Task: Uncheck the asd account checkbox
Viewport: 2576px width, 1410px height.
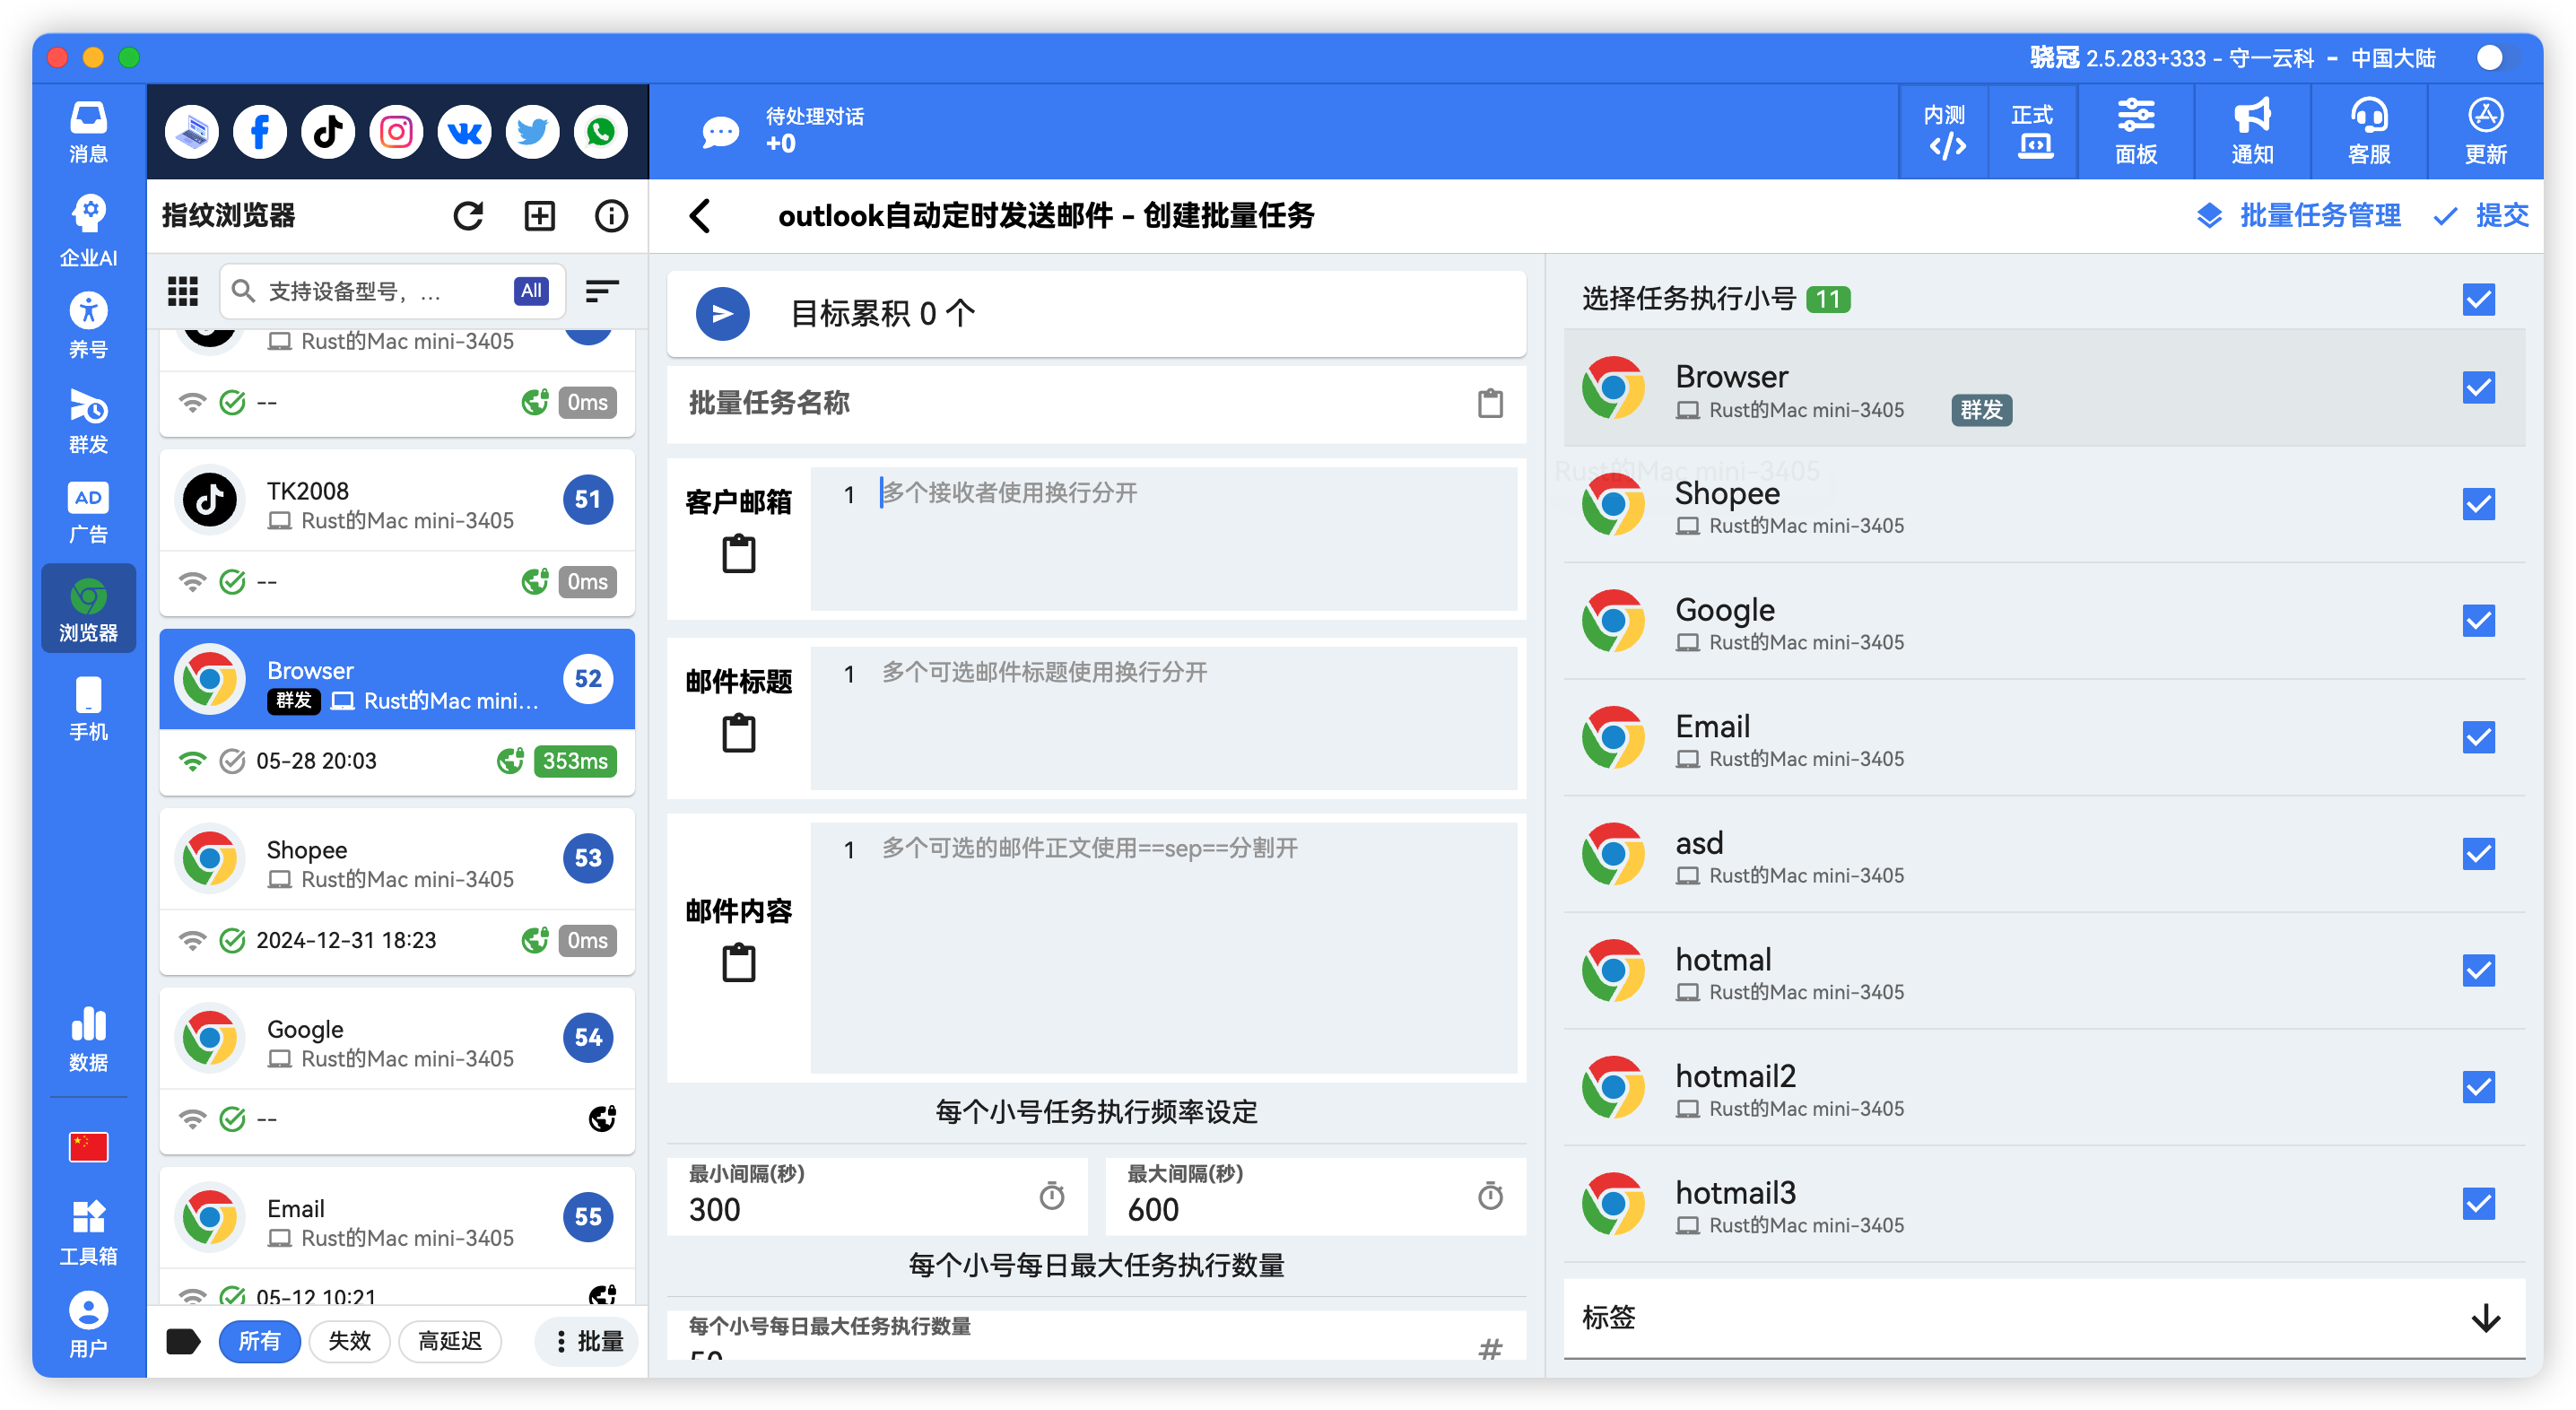Action: coord(2478,853)
